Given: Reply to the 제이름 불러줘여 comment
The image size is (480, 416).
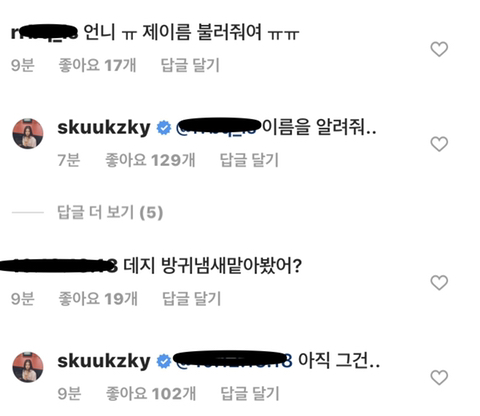Looking at the screenshot, I should 190,65.
